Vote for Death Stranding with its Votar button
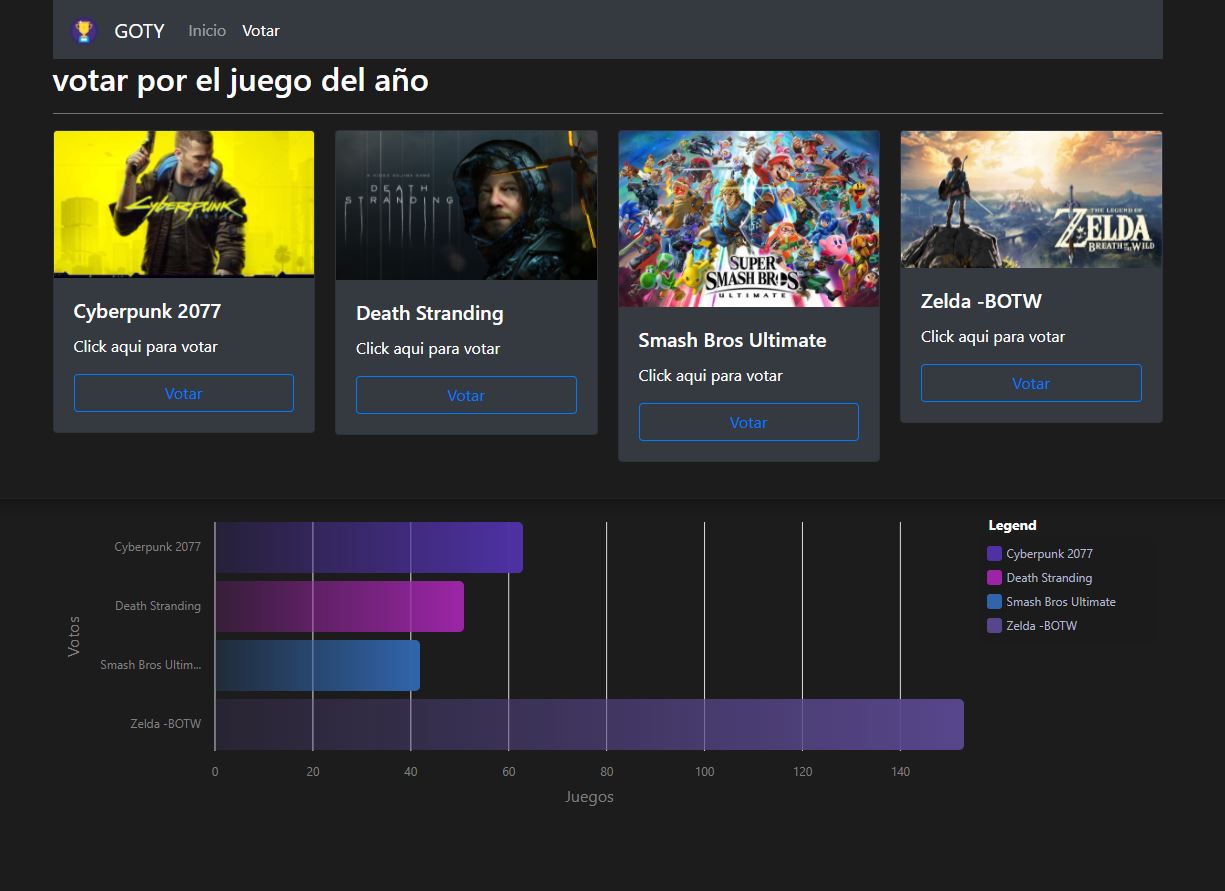This screenshot has height=891, width=1225. click(x=466, y=395)
